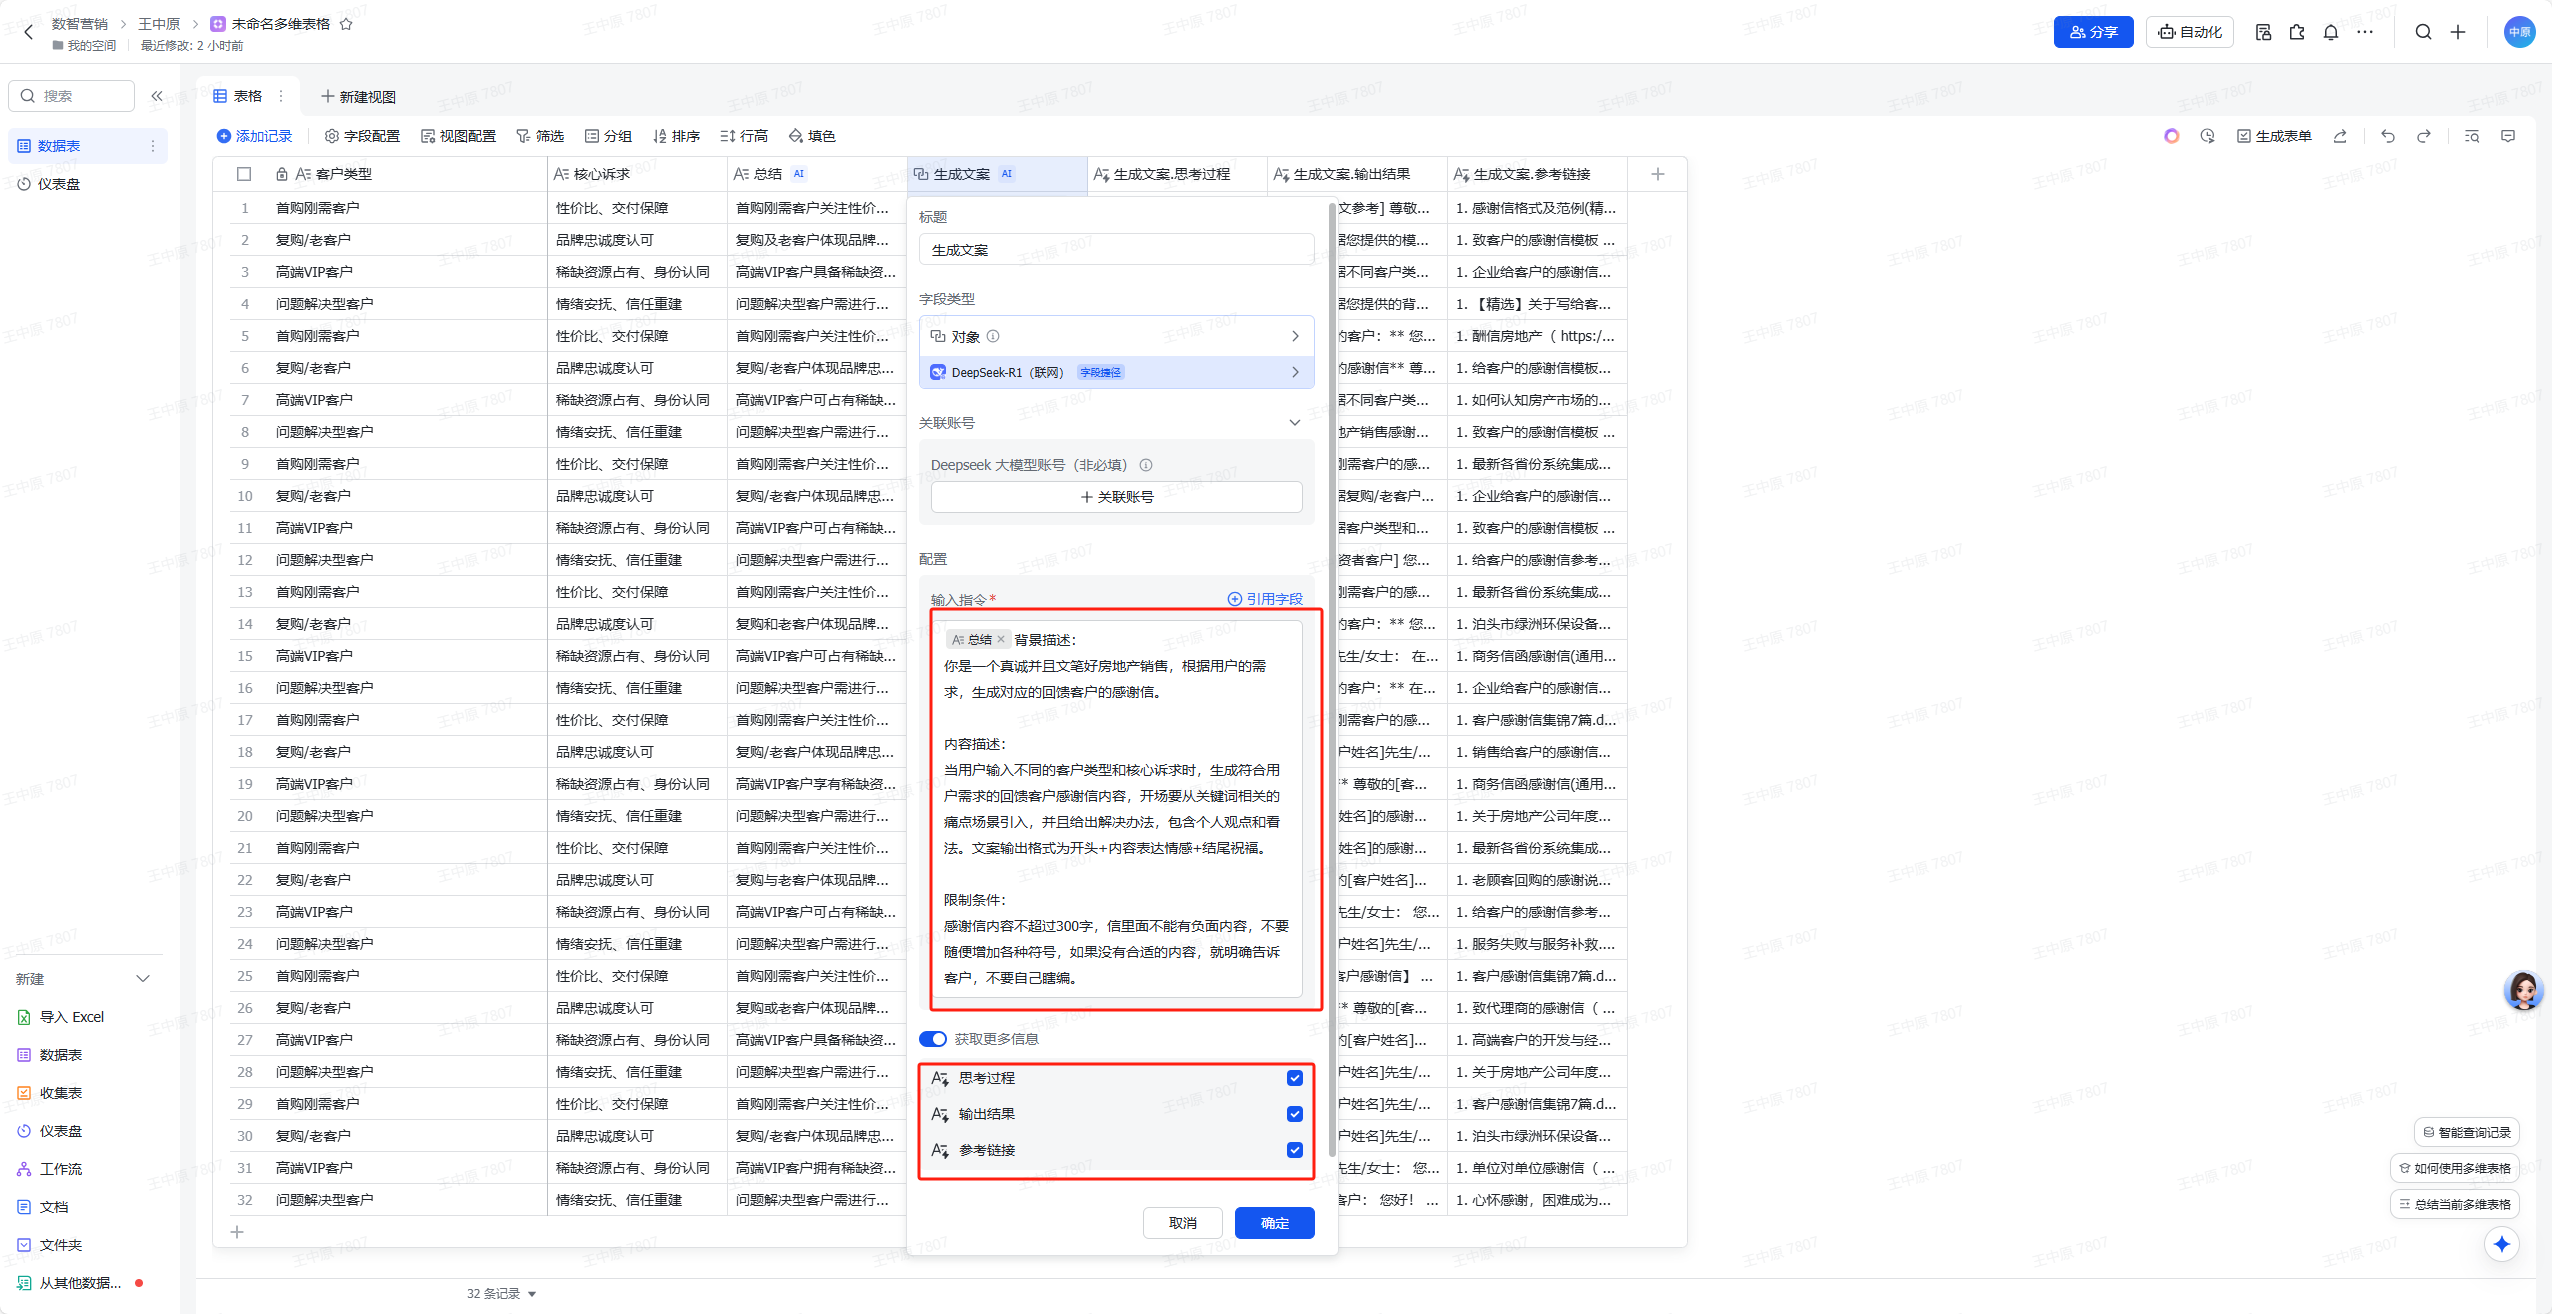Switch to the 仪表盘 sidebar item
Image resolution: width=2552 pixels, height=1314 pixels.
click(59, 184)
